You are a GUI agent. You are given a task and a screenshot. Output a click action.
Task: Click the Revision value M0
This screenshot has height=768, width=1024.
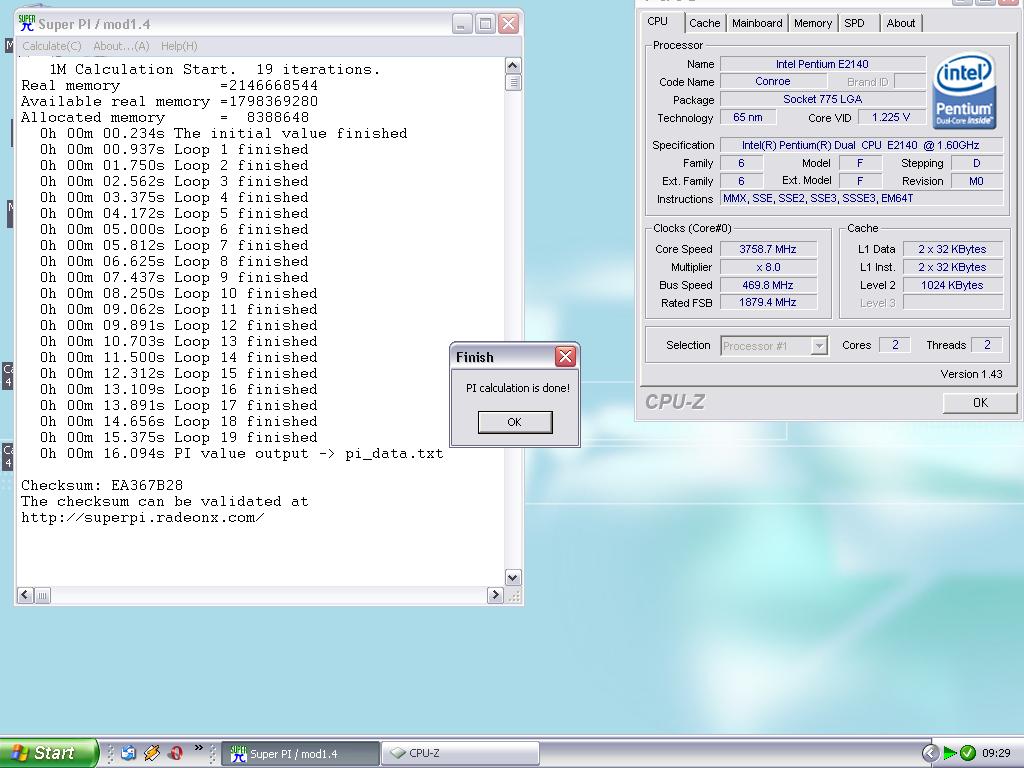point(976,181)
